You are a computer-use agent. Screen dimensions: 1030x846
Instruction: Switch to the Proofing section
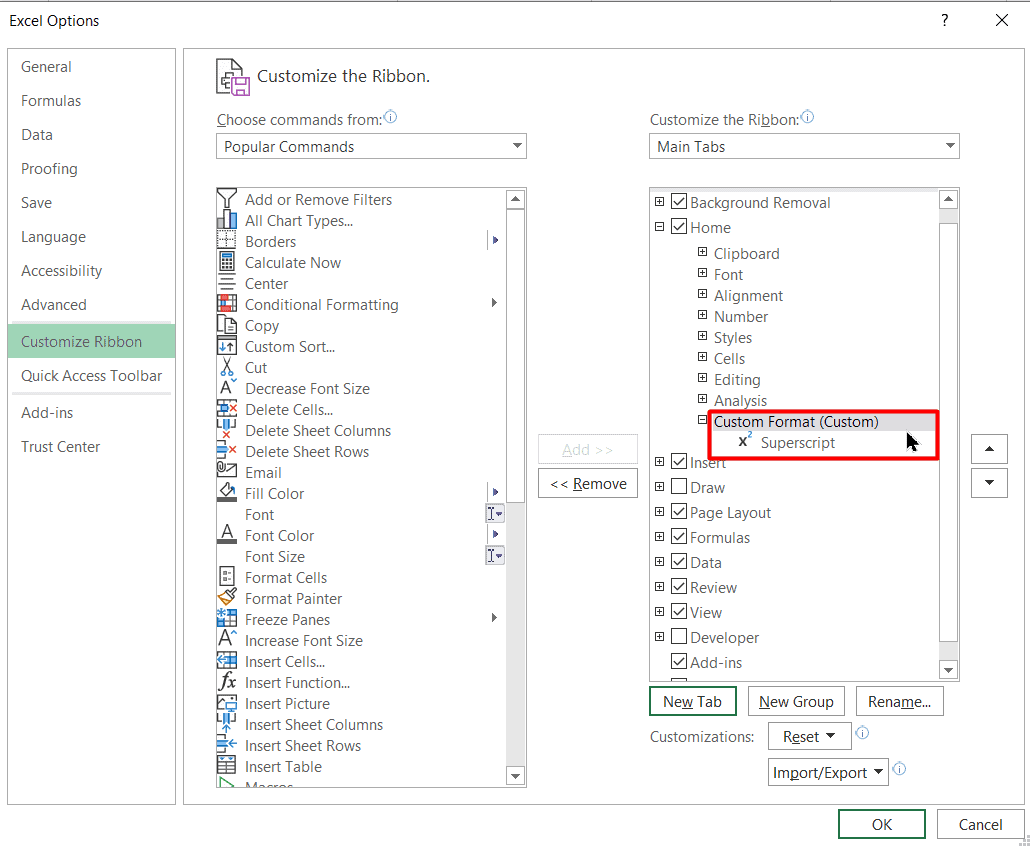[x=47, y=168]
